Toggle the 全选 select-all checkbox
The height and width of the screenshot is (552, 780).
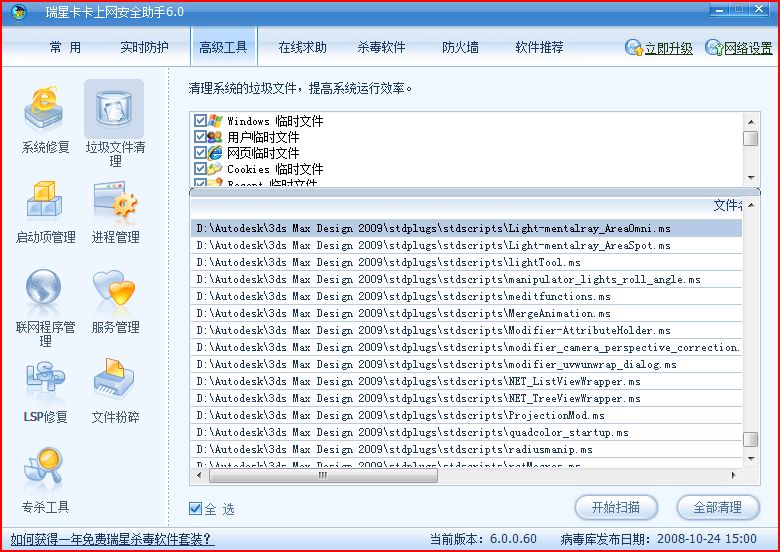(195, 508)
